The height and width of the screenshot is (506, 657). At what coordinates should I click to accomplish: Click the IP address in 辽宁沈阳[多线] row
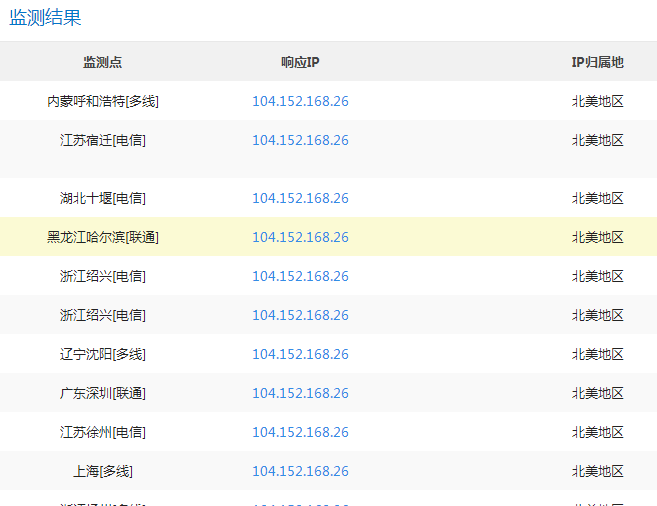pos(300,354)
